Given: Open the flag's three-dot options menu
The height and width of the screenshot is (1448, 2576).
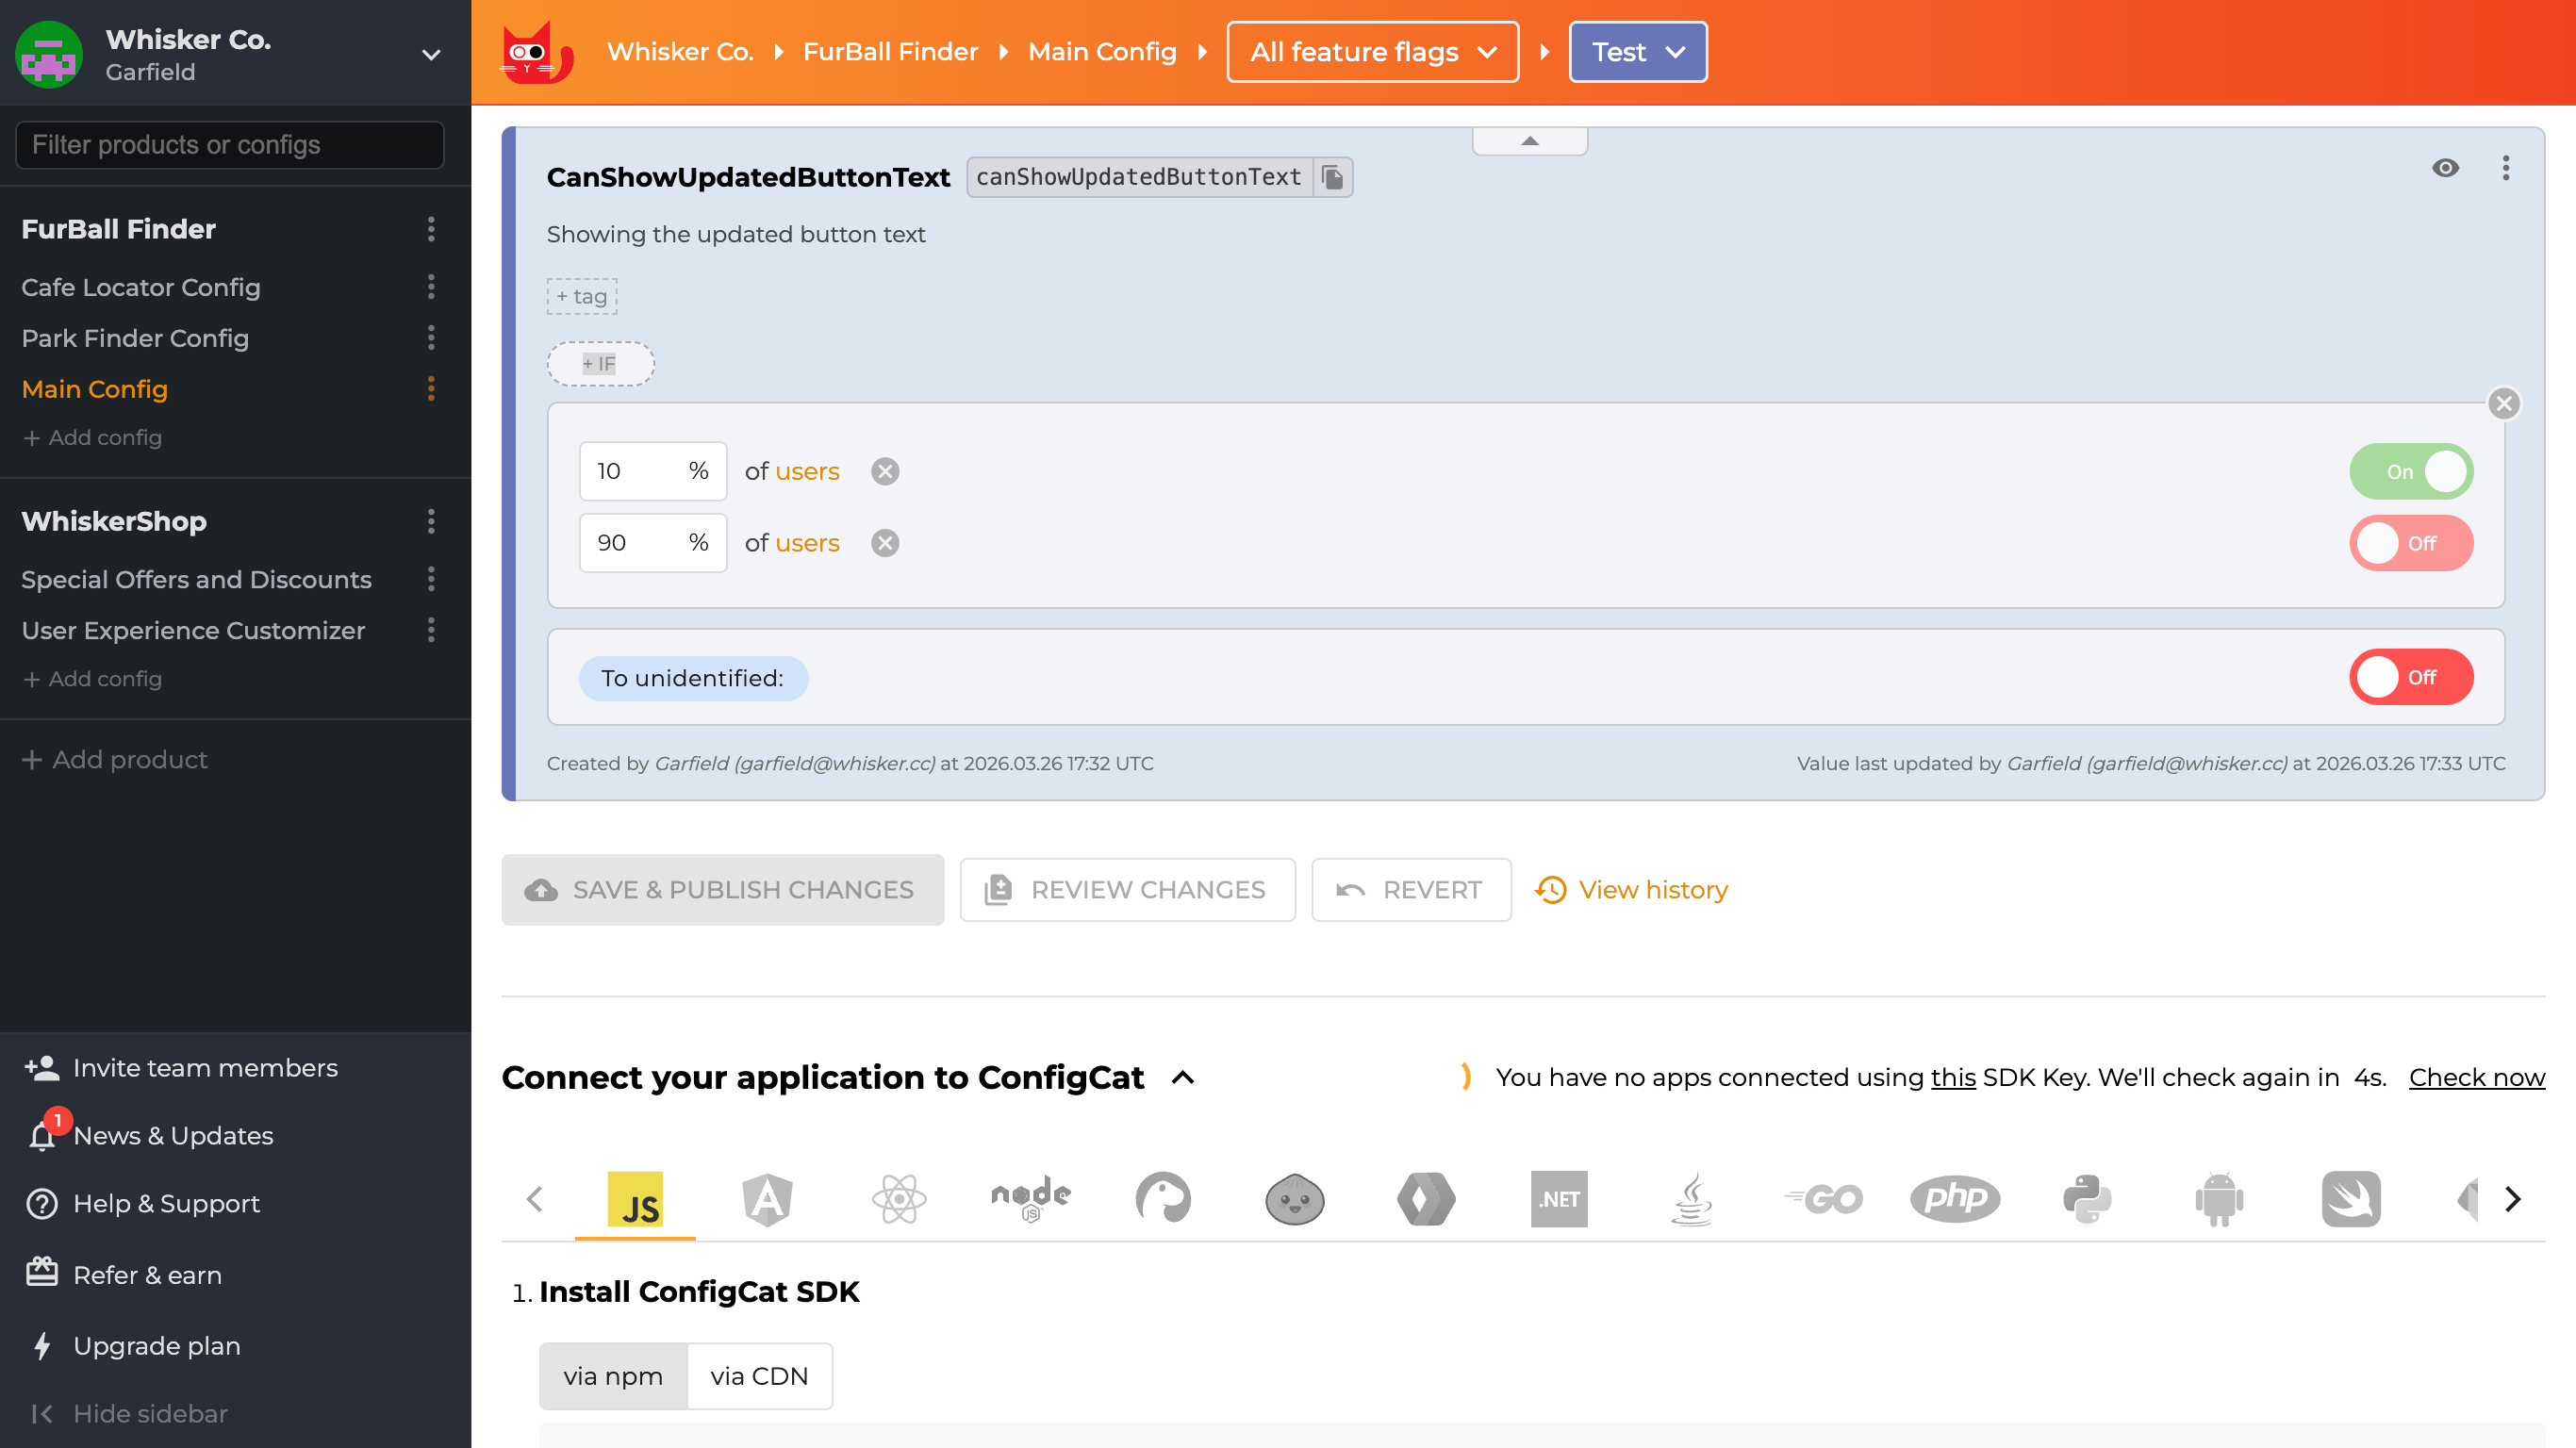Looking at the screenshot, I should 2505,168.
